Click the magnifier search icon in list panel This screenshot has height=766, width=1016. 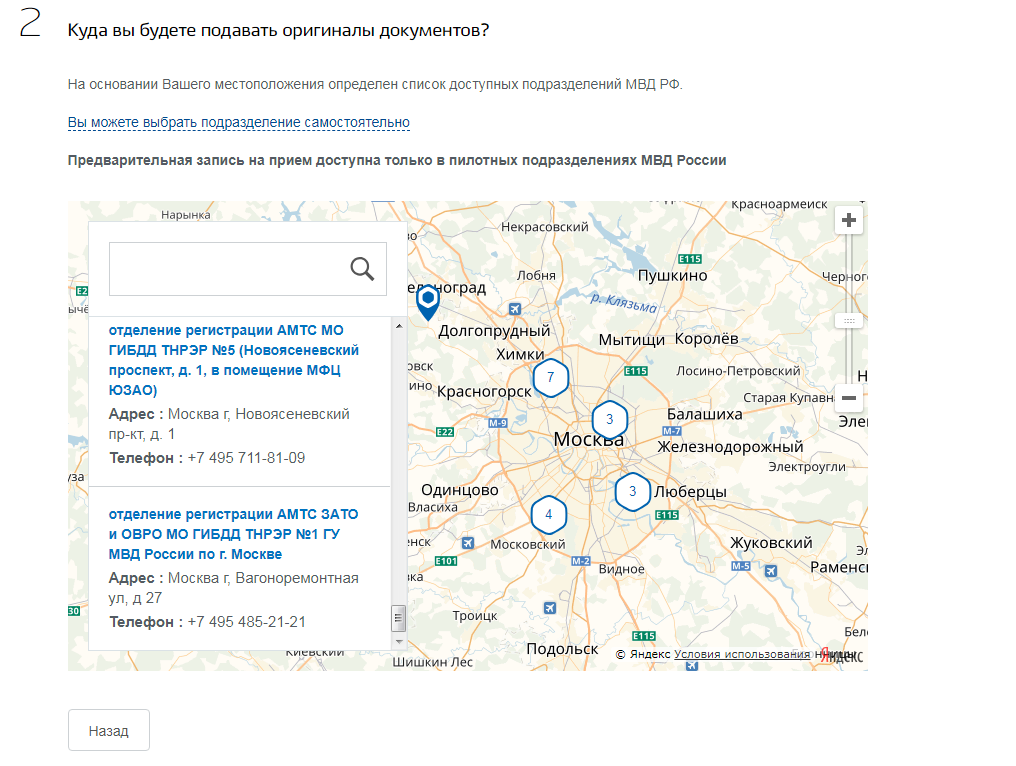point(362,268)
